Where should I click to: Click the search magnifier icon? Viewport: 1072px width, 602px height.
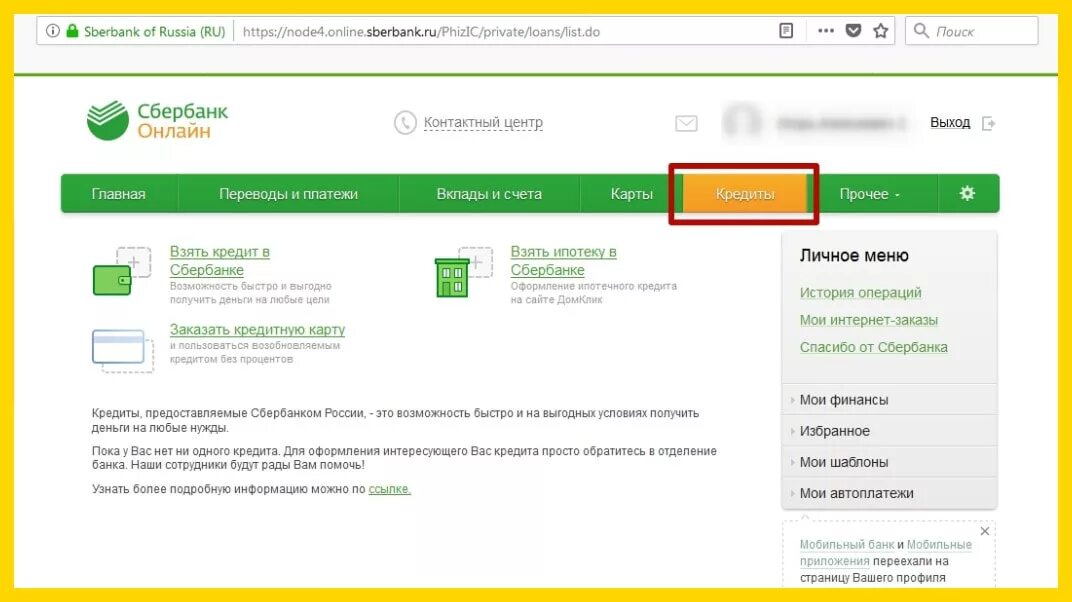(x=921, y=31)
